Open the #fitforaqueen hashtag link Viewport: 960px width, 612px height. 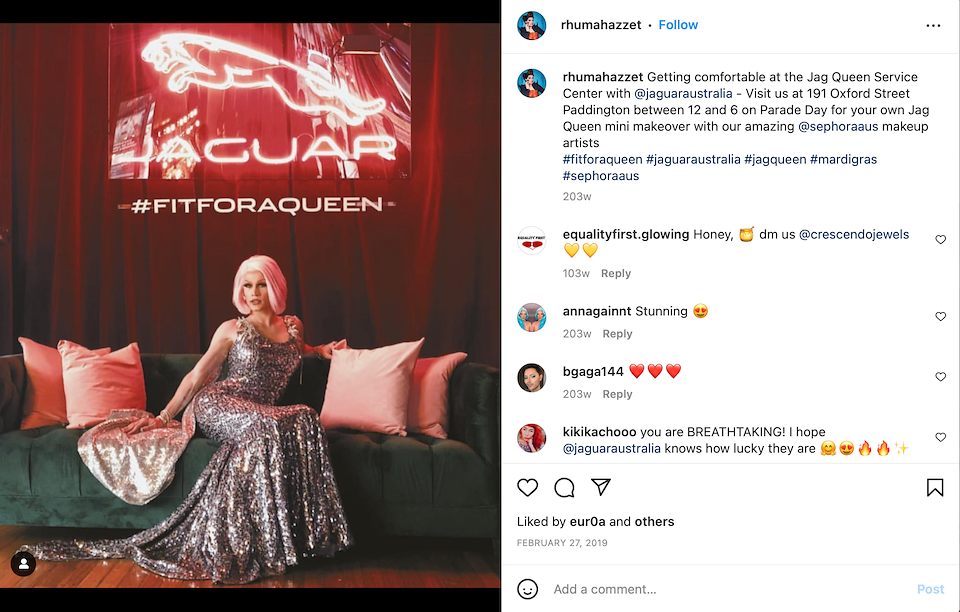[602, 159]
